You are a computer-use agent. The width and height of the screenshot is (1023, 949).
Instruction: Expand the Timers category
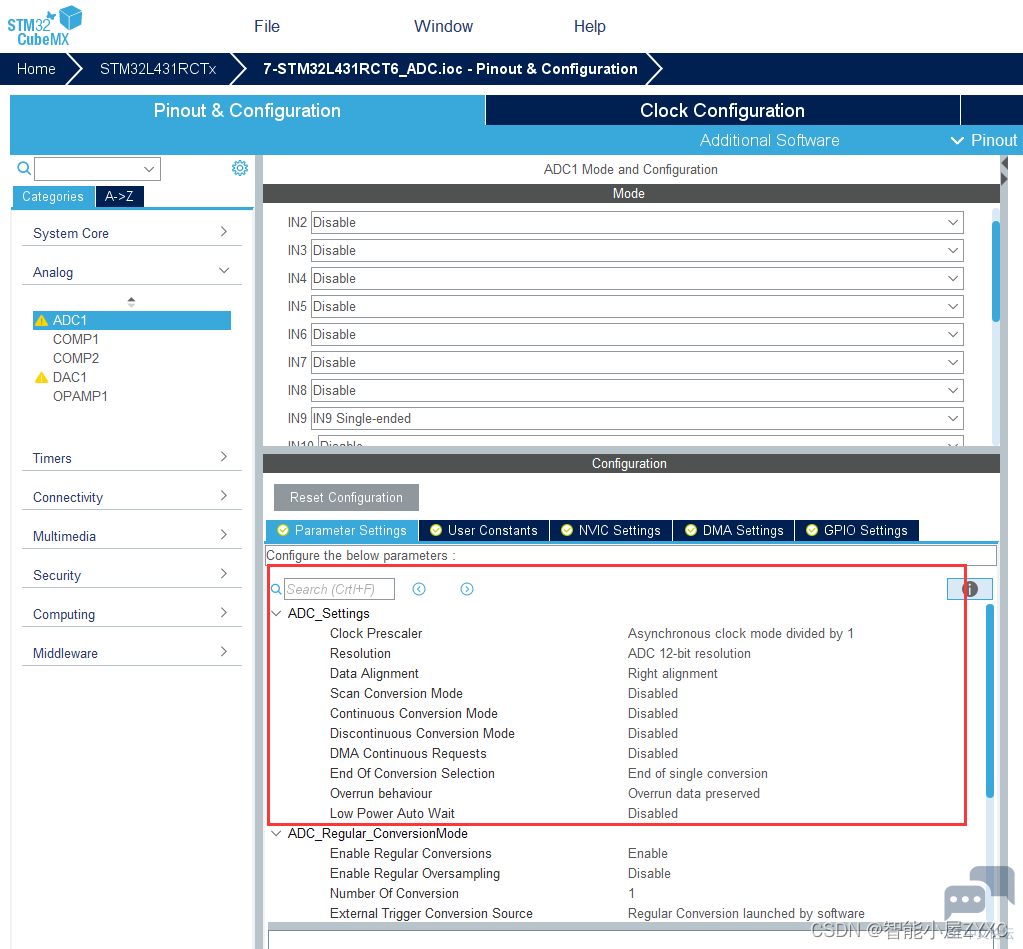pos(131,458)
